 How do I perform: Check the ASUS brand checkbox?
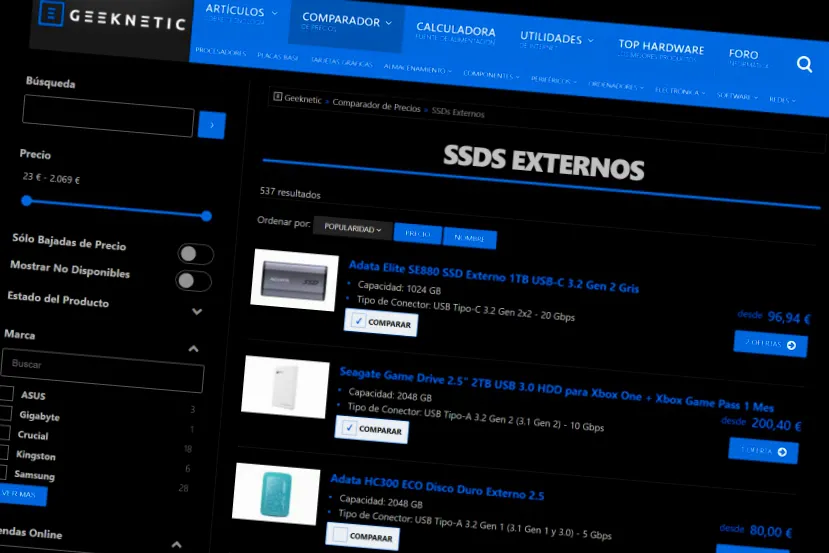click(7, 393)
